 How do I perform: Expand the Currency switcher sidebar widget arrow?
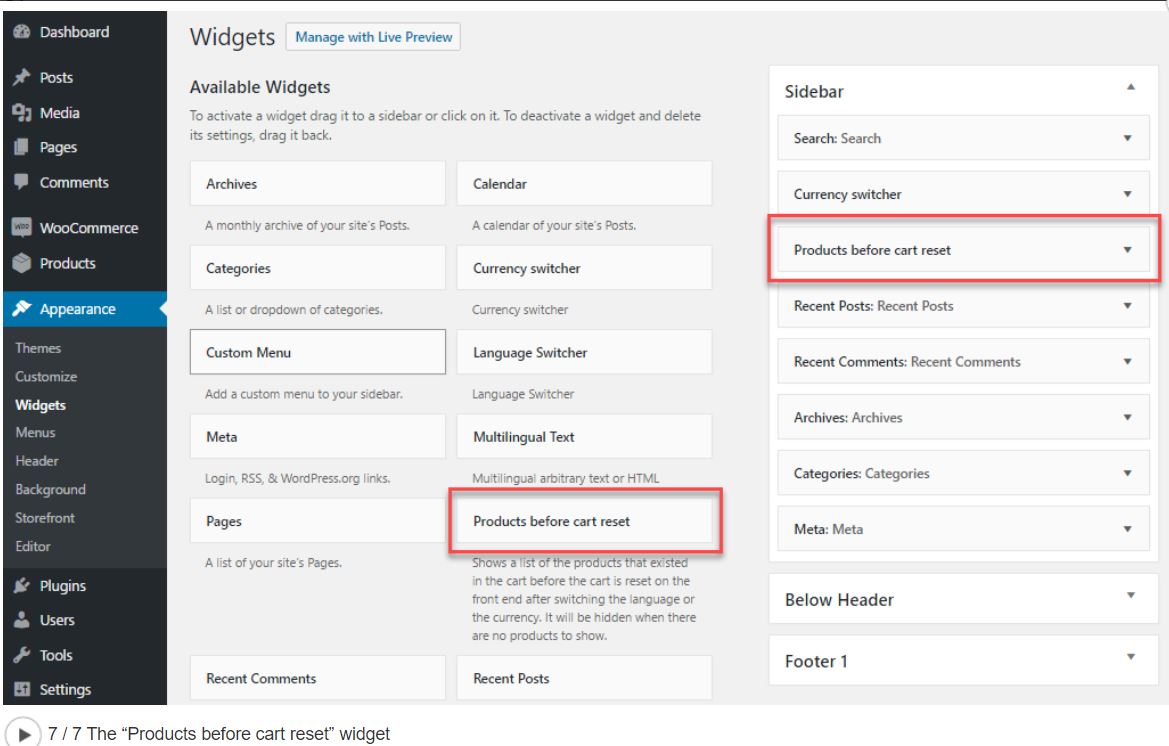[1127, 194]
